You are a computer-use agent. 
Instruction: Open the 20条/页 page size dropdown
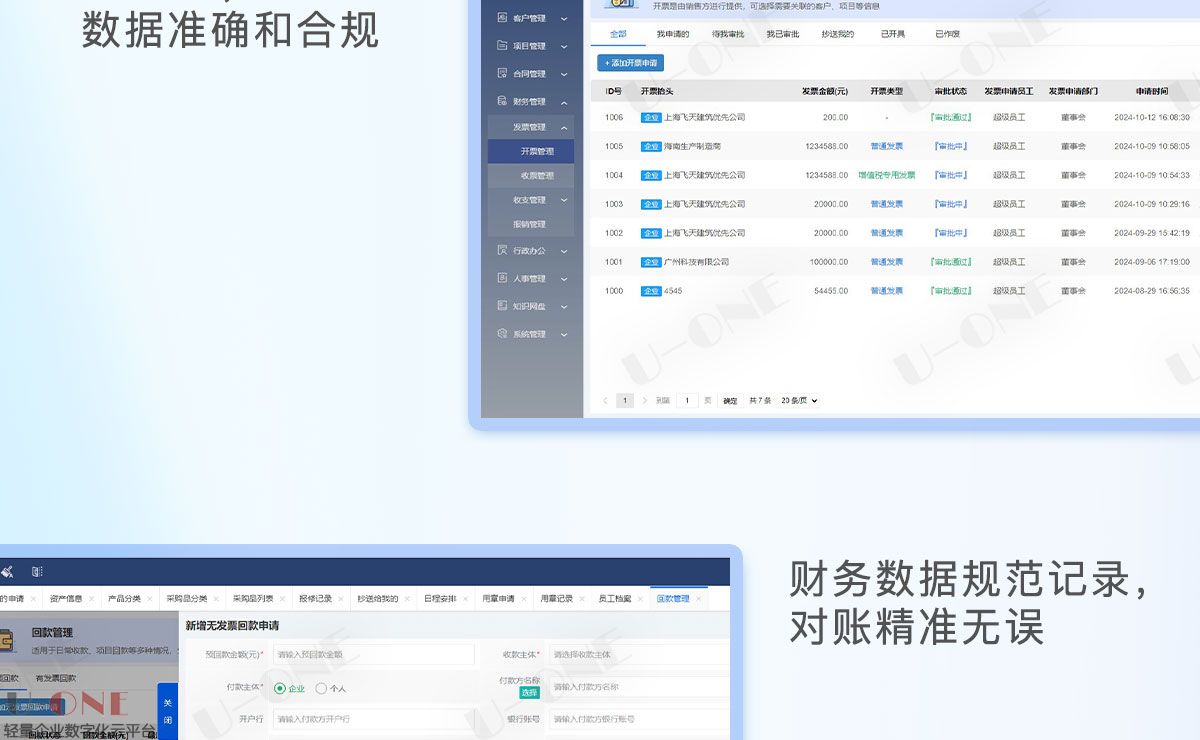[x=800, y=401]
